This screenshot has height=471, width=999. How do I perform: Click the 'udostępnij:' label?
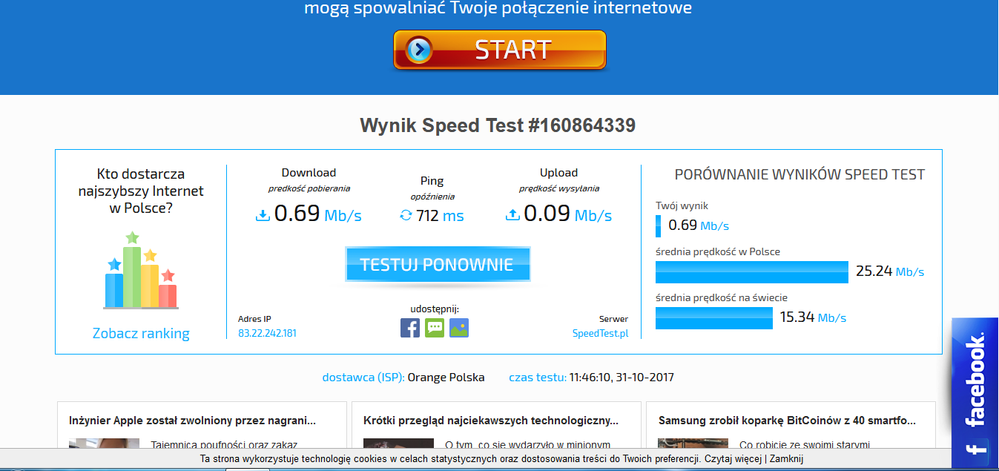435,309
